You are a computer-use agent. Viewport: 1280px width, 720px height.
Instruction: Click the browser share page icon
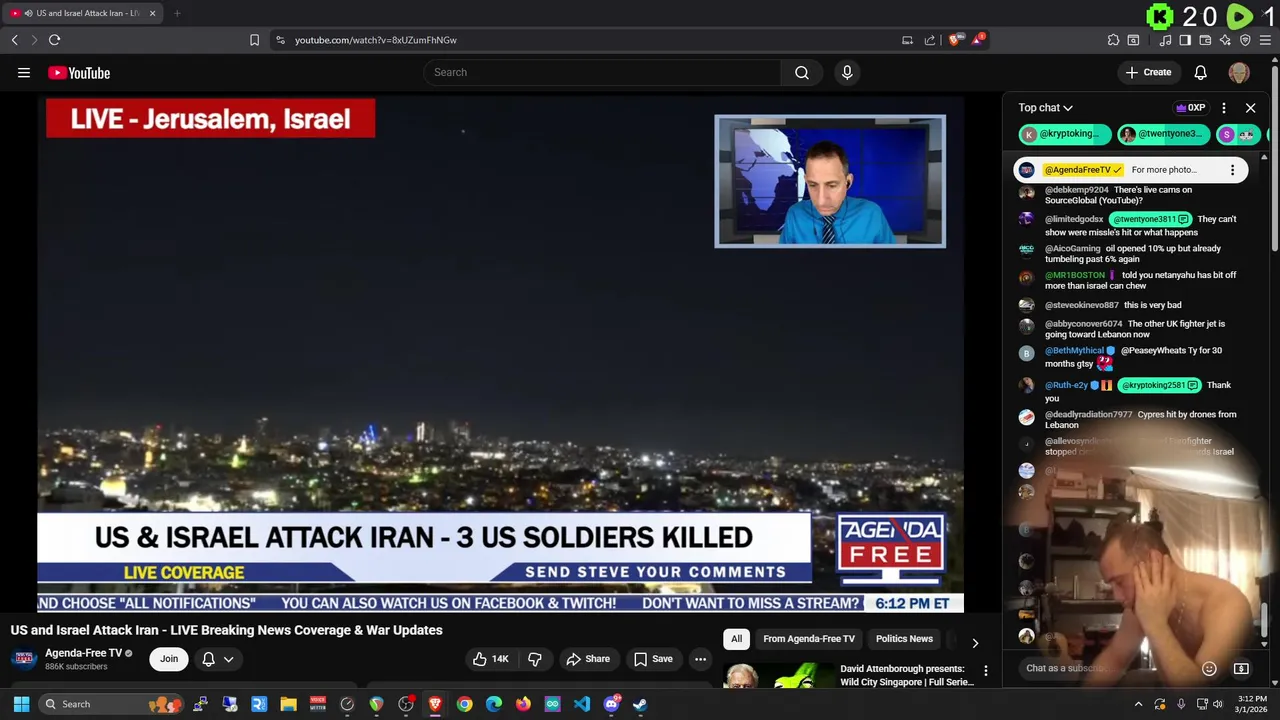930,40
